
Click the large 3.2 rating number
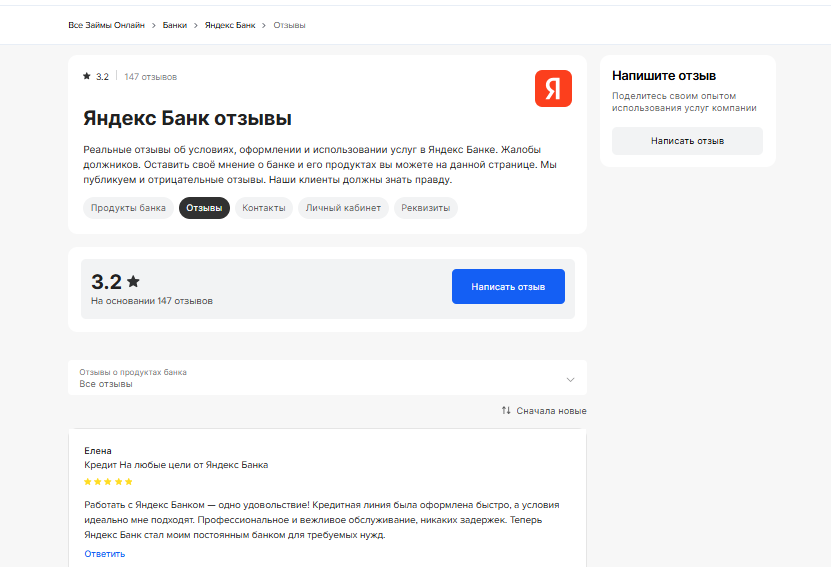coord(107,281)
